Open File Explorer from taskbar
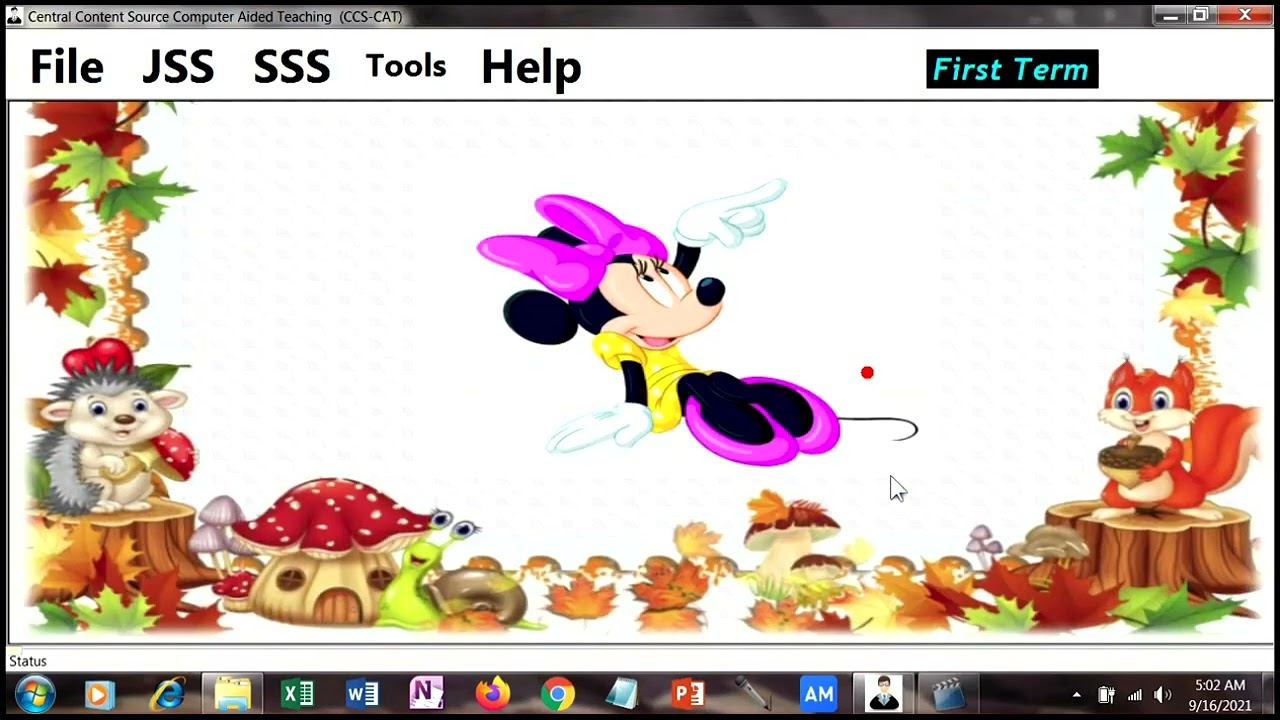The image size is (1280, 720). (x=232, y=693)
